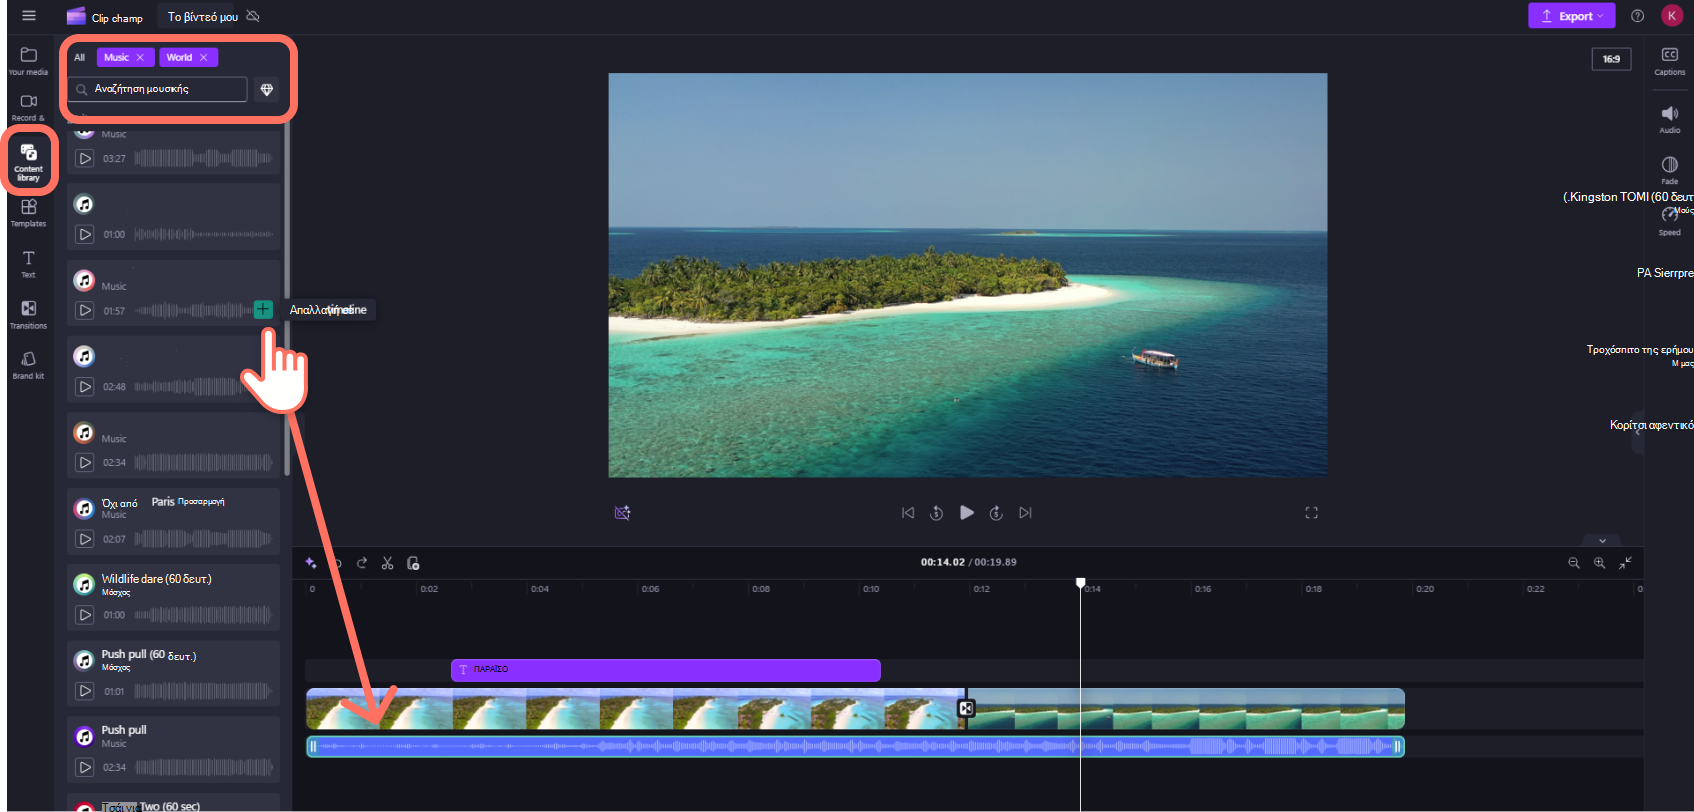This screenshot has height=812, width=1694.
Task: Remove the World filter chip
Action: click(x=204, y=58)
